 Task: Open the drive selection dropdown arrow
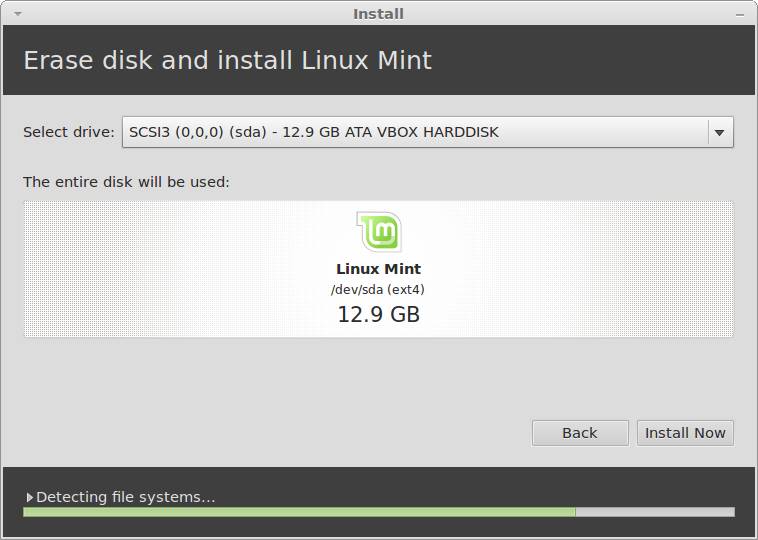[x=718, y=132]
